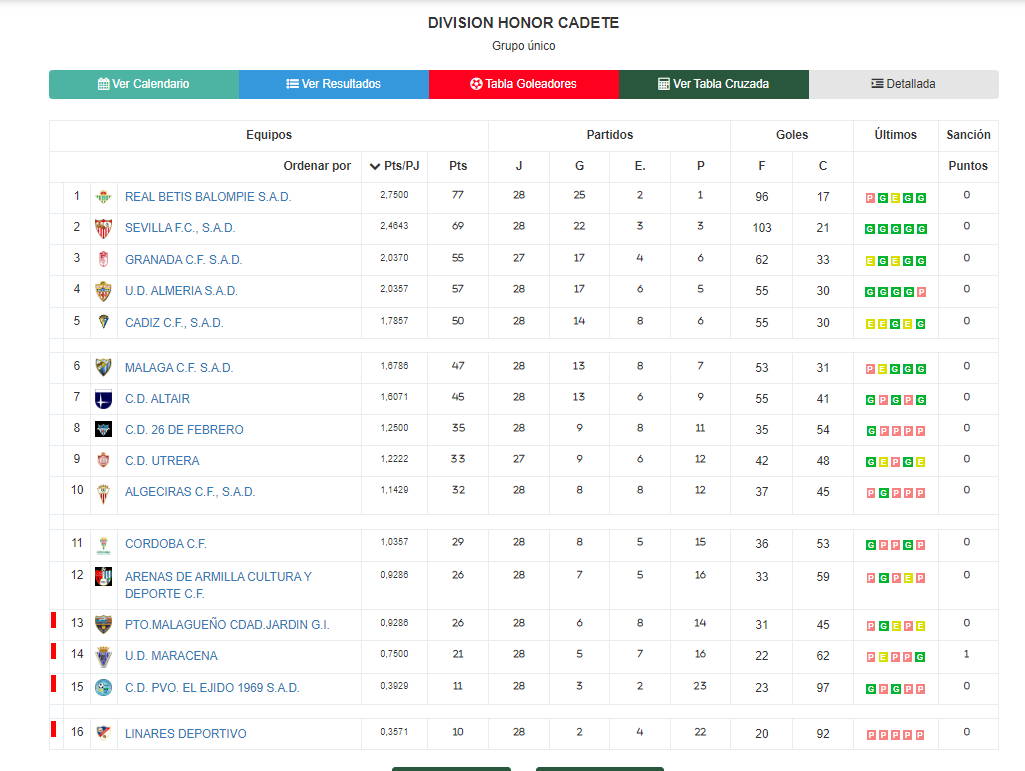The width and height of the screenshot is (1025, 771).
Task: Click the Real Betis Balompie crest icon
Action: (103, 196)
